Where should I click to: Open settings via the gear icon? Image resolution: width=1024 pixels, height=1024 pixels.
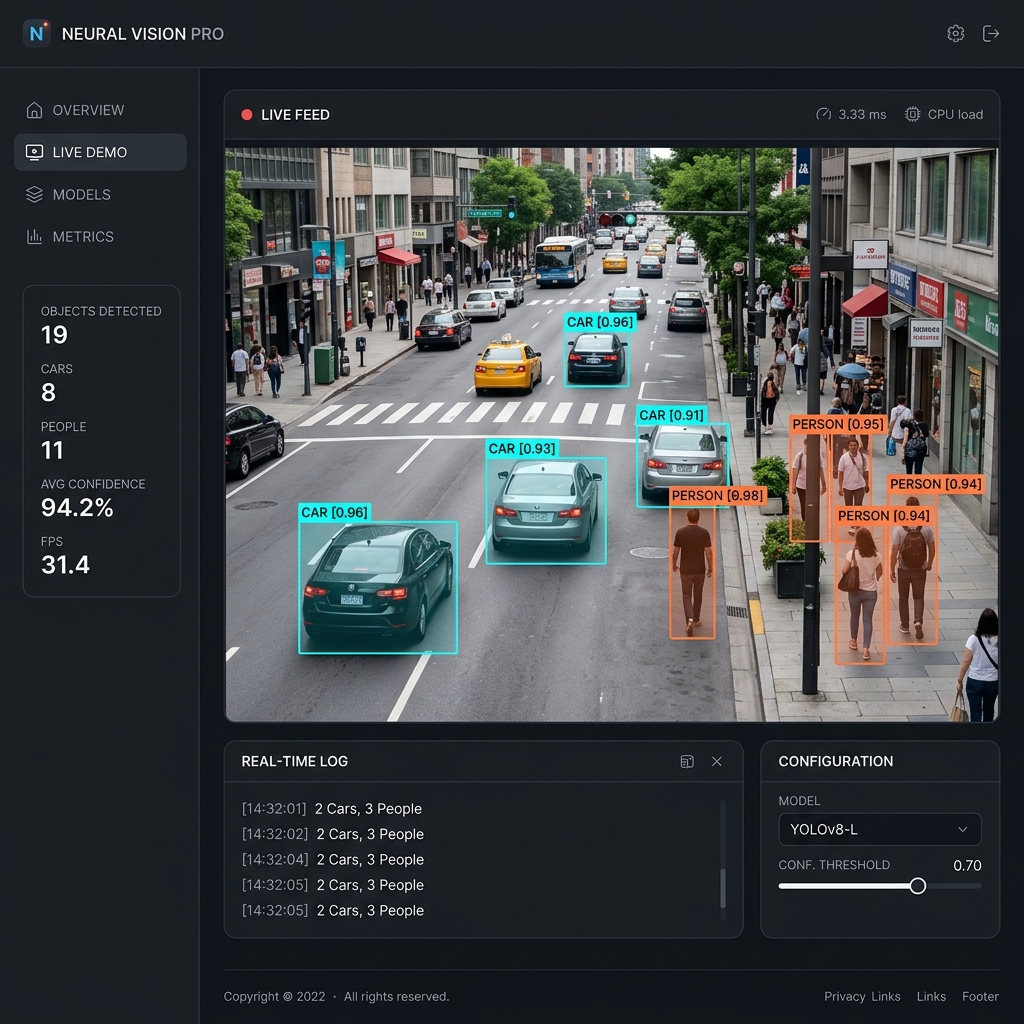click(x=955, y=33)
